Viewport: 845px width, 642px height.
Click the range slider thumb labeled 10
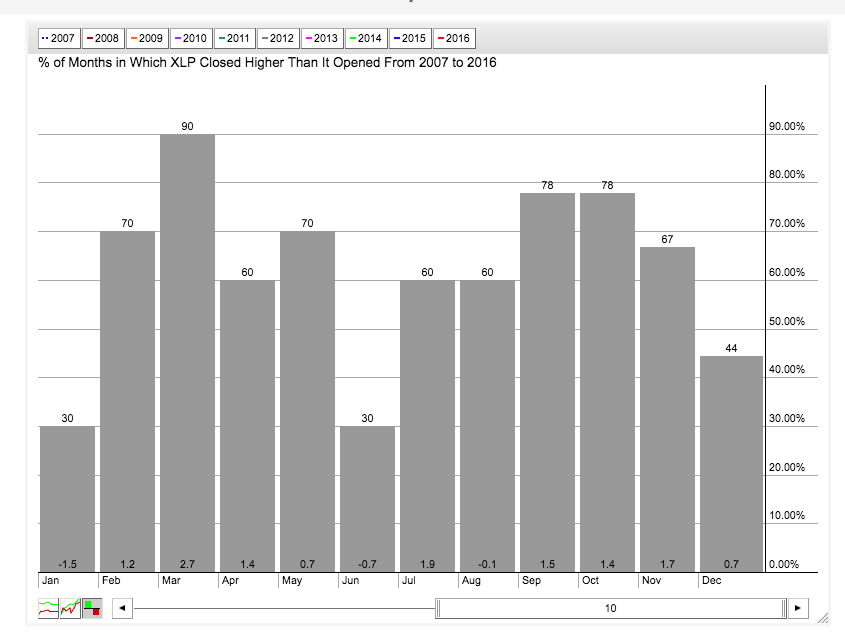click(611, 608)
